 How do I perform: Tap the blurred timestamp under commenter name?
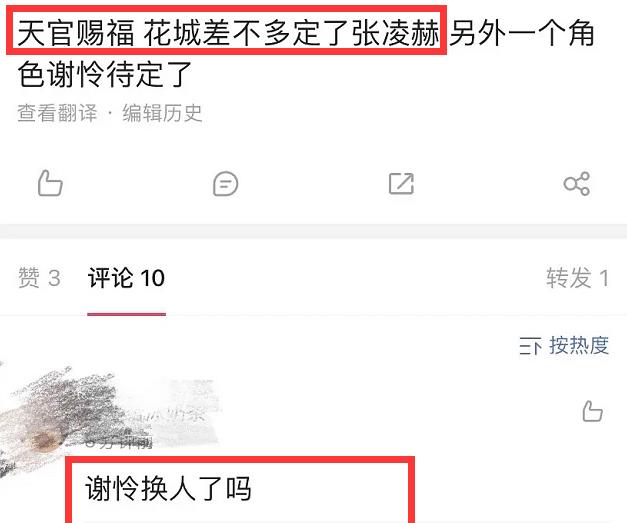pos(119,443)
